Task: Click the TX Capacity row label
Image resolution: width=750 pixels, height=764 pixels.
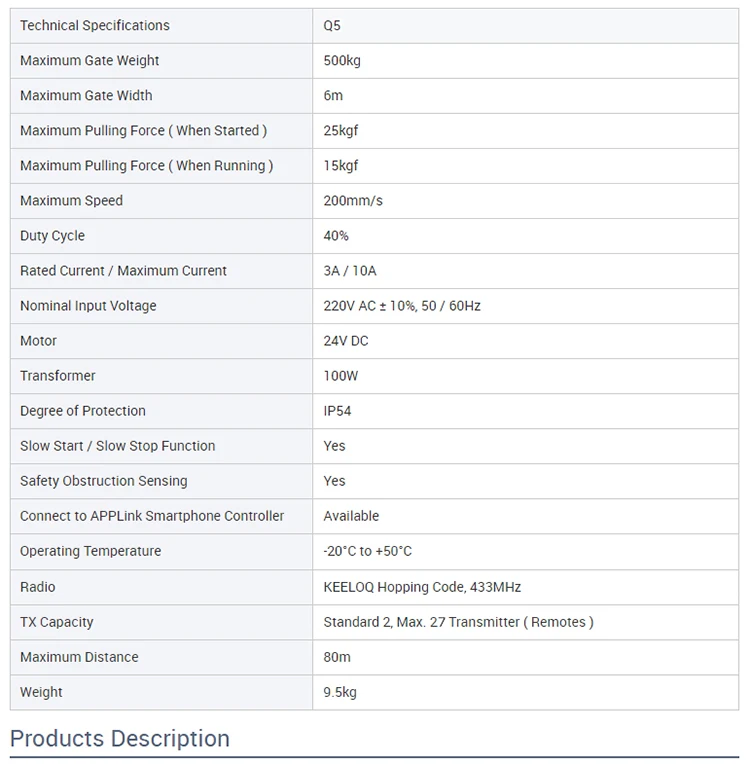Action: (x=57, y=621)
